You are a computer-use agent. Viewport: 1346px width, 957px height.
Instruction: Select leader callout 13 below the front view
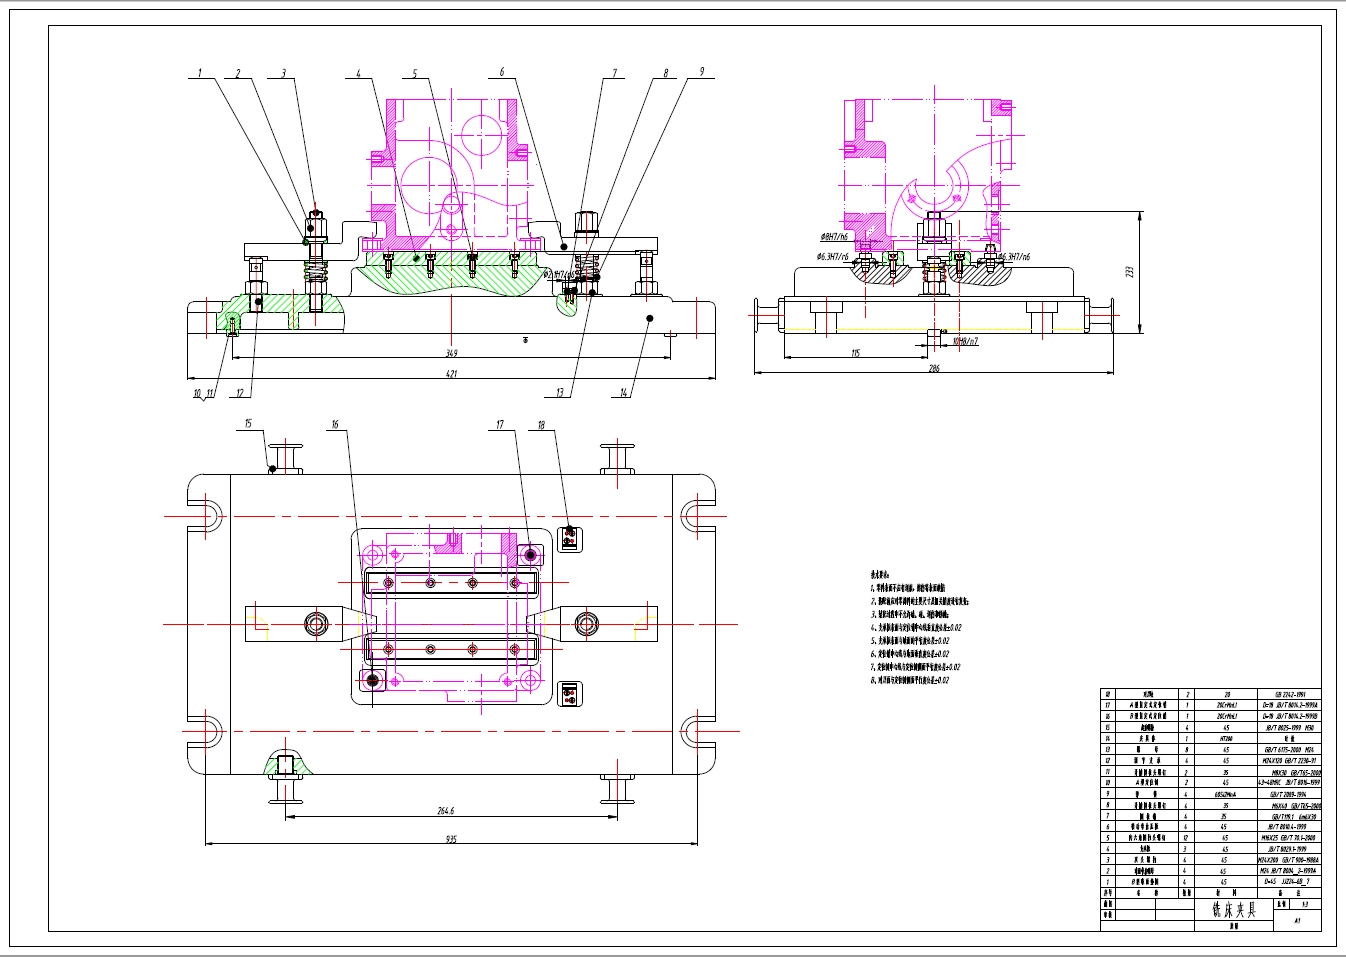[560, 393]
